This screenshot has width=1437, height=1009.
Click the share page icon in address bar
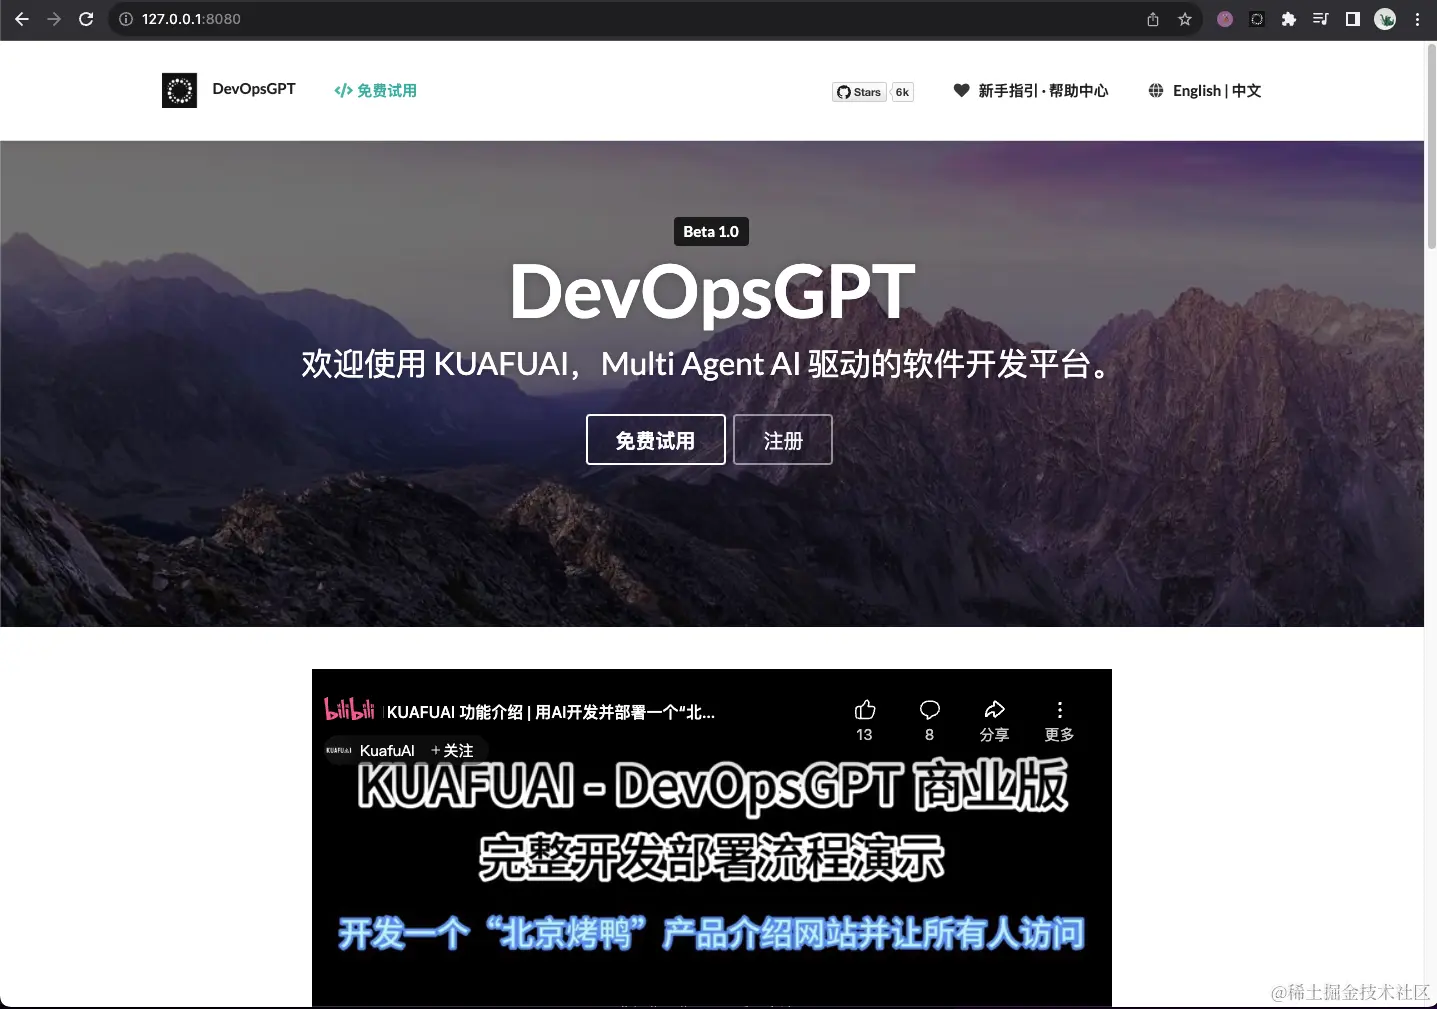coord(1153,19)
